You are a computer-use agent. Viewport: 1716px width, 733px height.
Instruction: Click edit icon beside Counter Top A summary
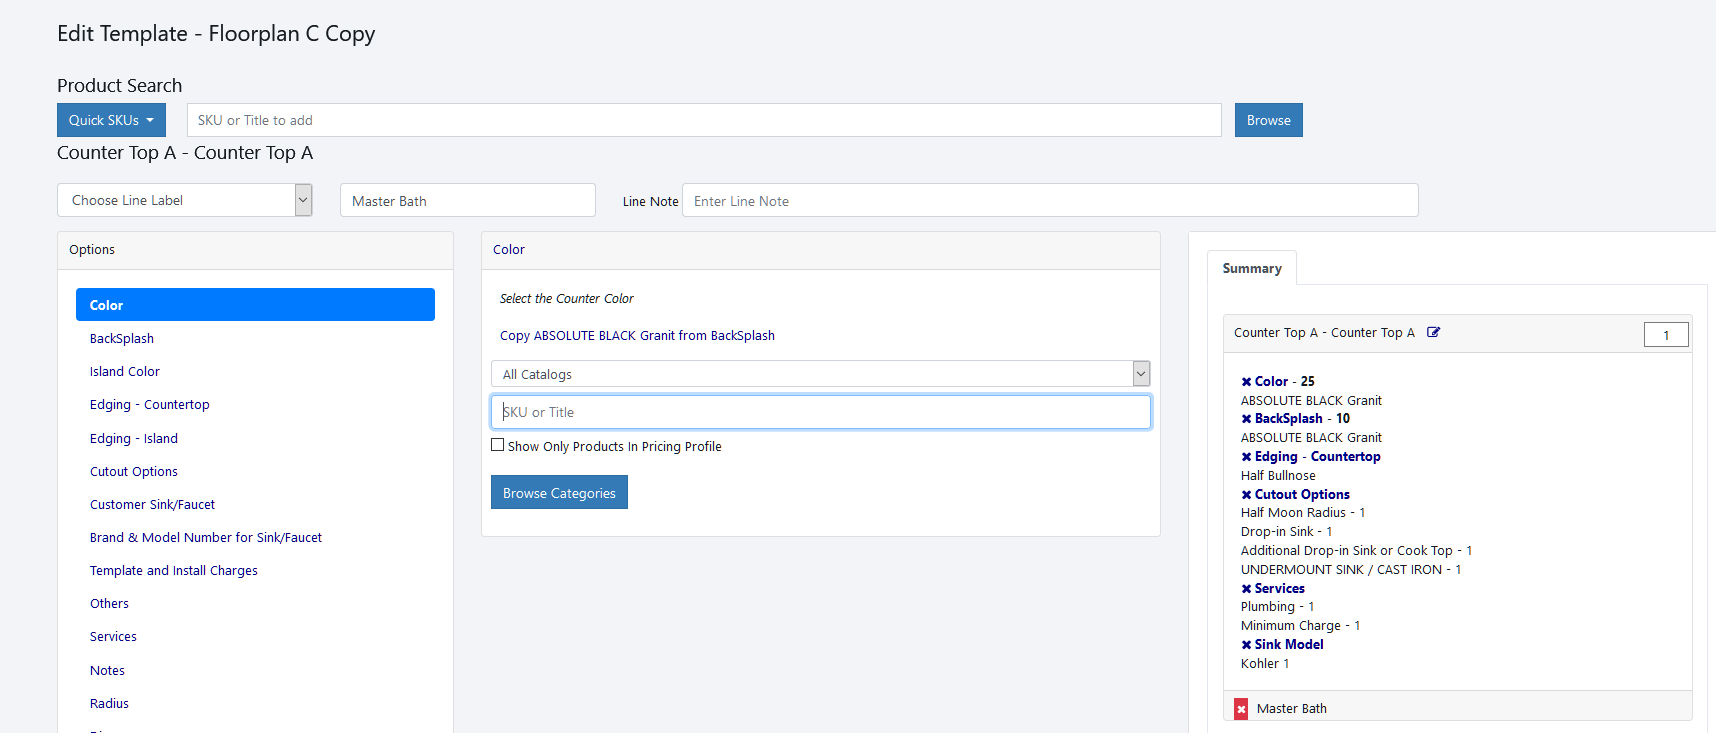point(1433,333)
